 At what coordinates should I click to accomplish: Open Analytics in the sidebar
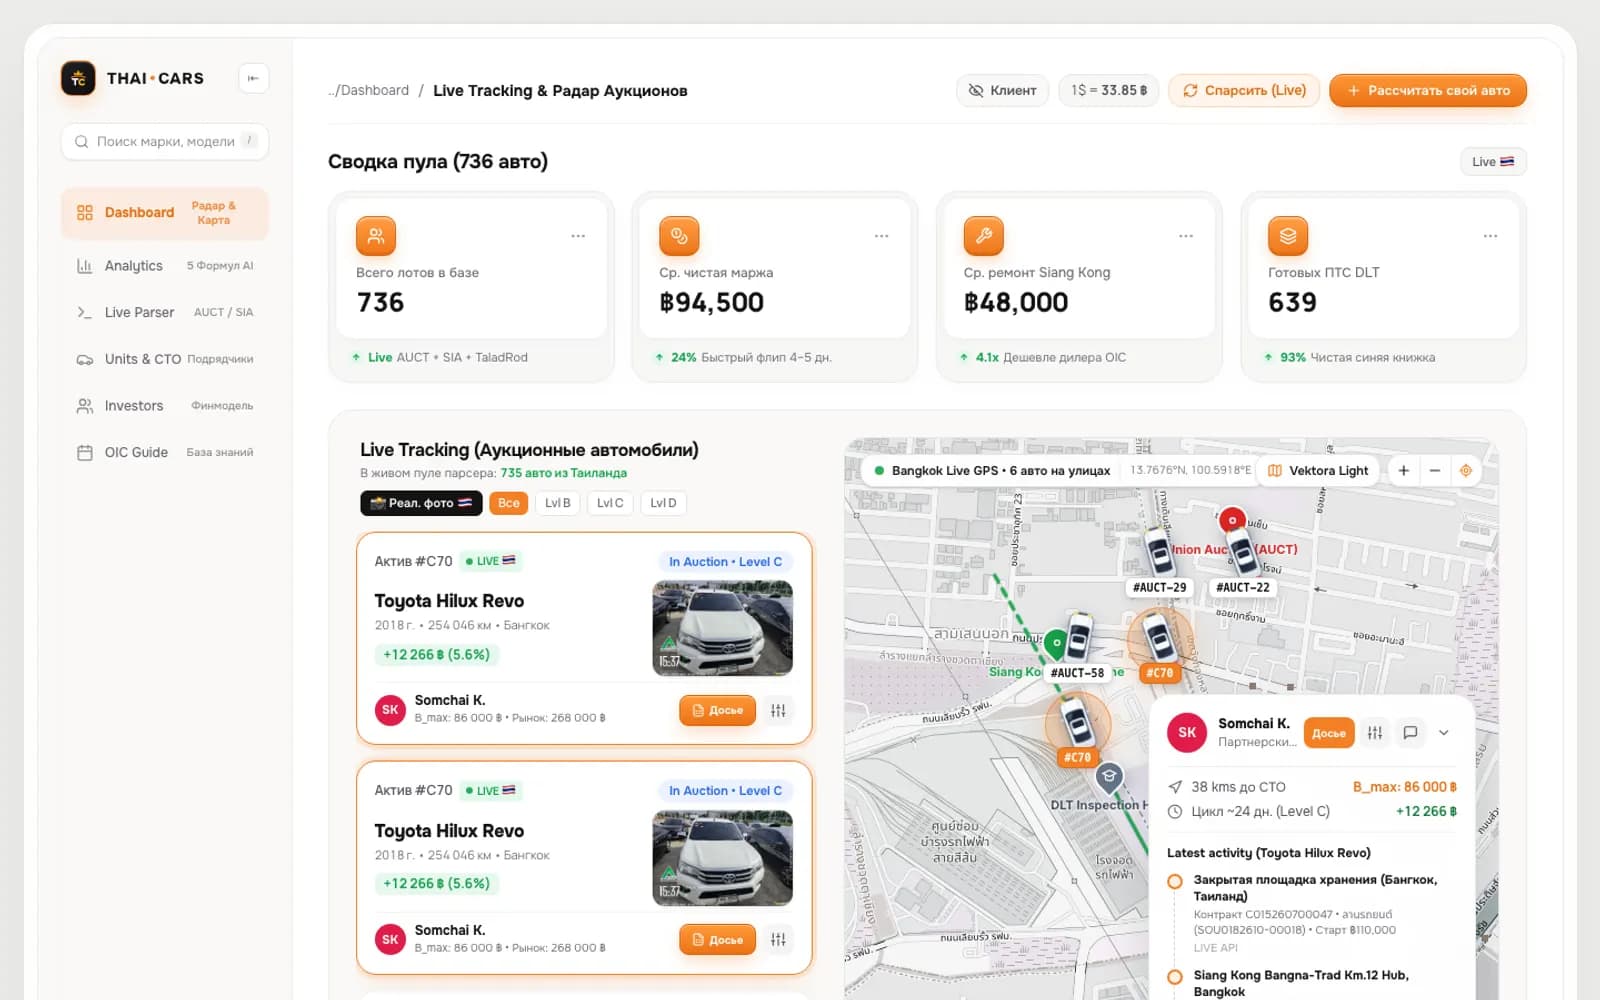(x=165, y=266)
